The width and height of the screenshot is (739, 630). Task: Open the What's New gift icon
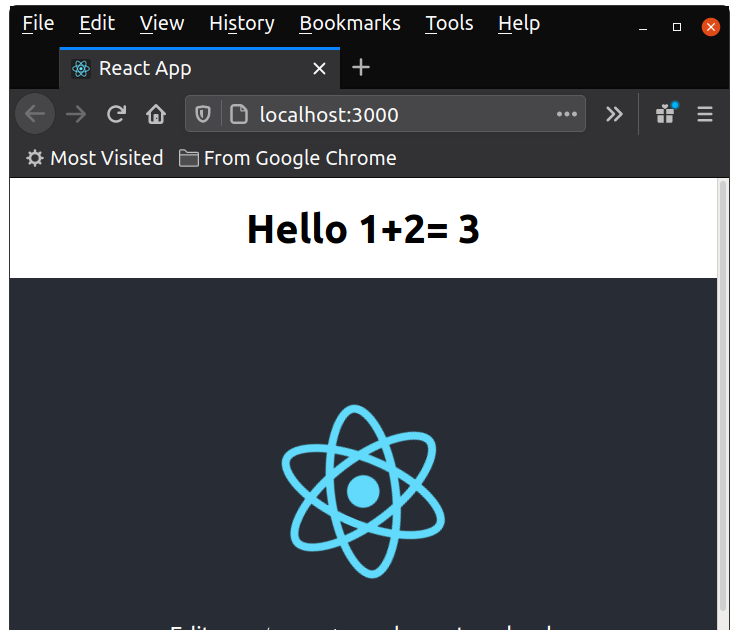point(666,113)
